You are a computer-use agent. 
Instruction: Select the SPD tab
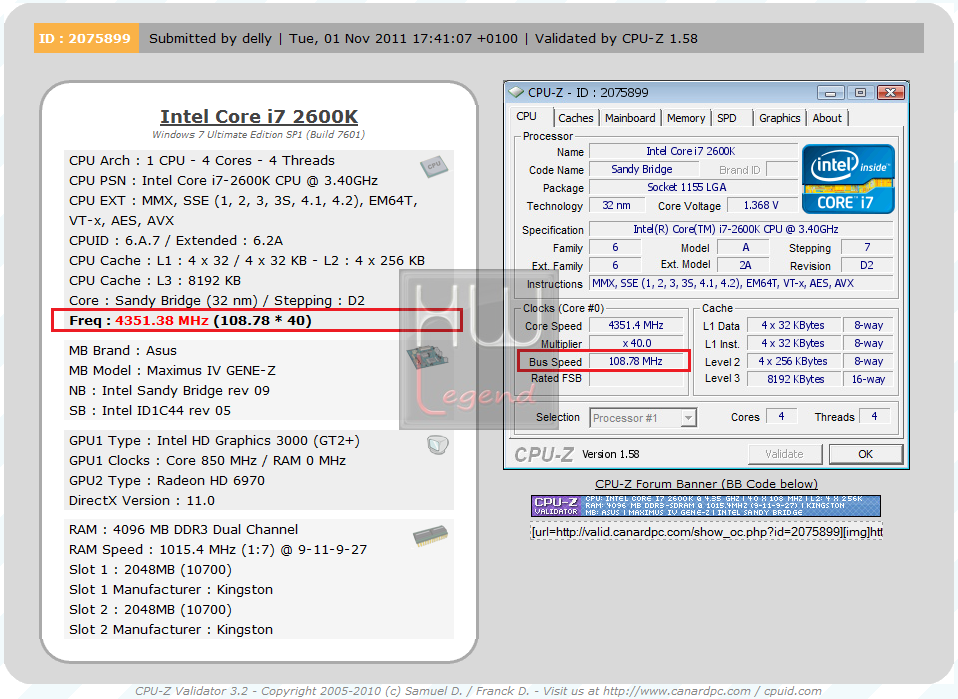click(726, 118)
